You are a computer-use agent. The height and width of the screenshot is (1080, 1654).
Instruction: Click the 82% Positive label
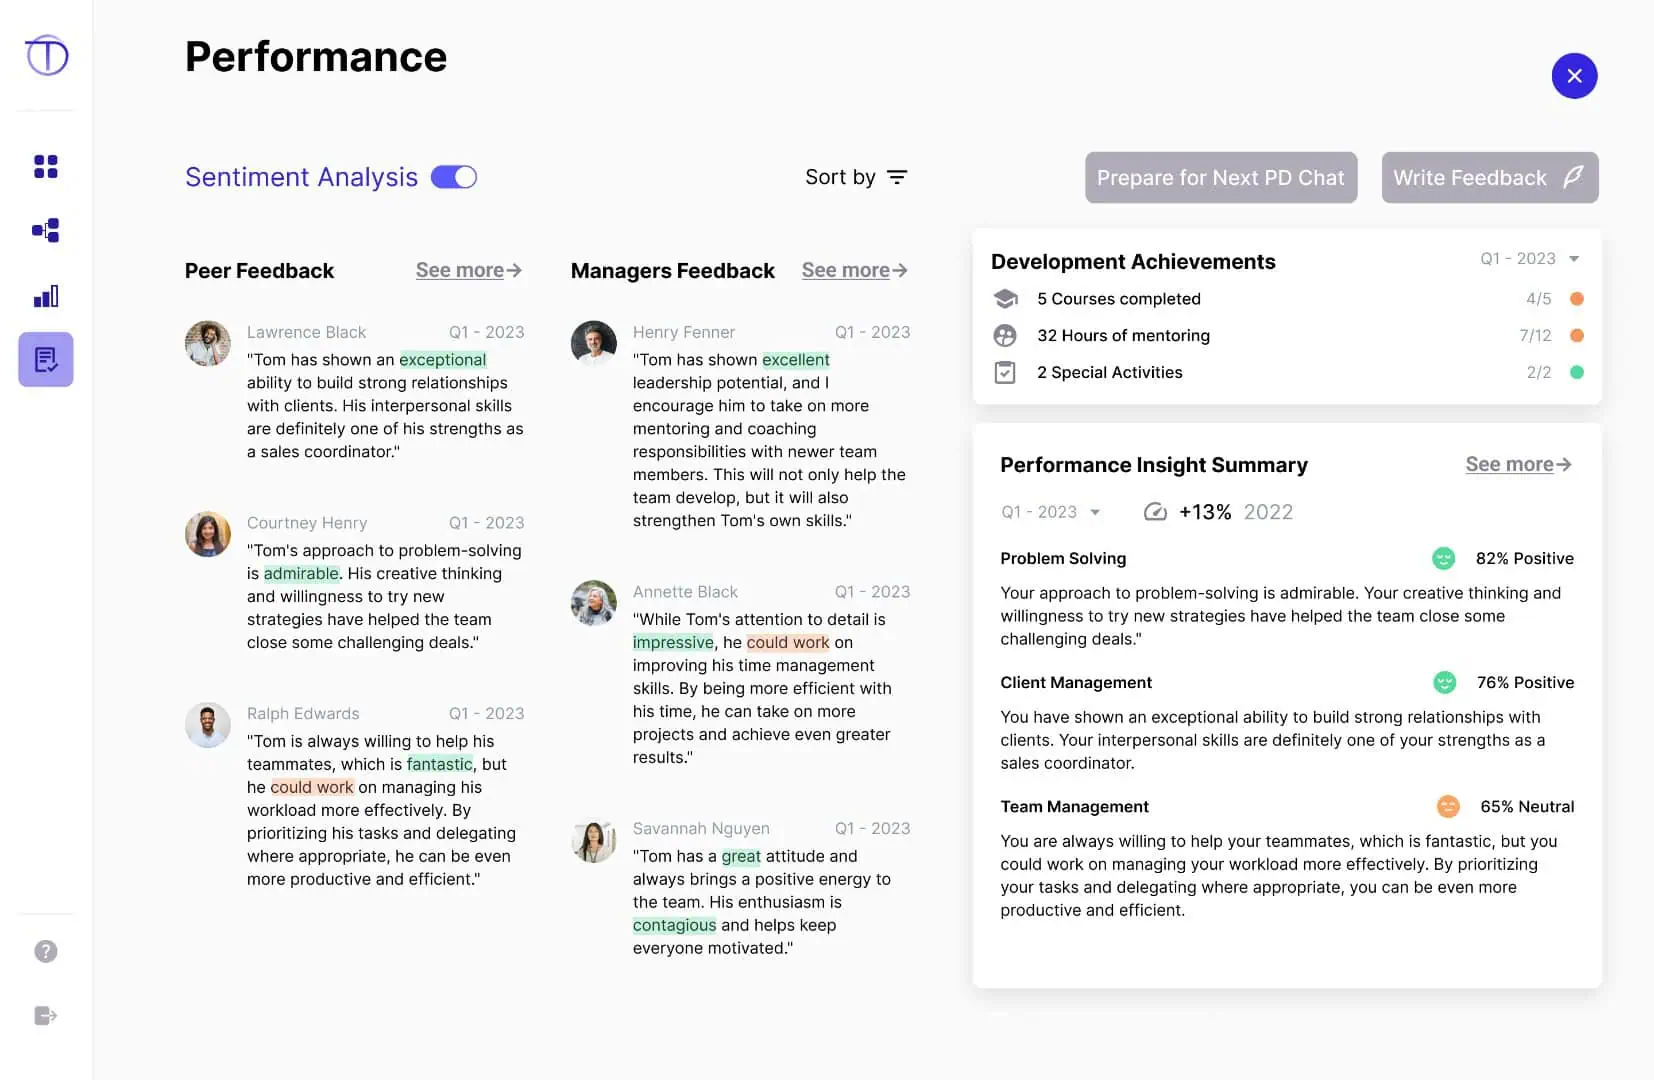point(1524,558)
